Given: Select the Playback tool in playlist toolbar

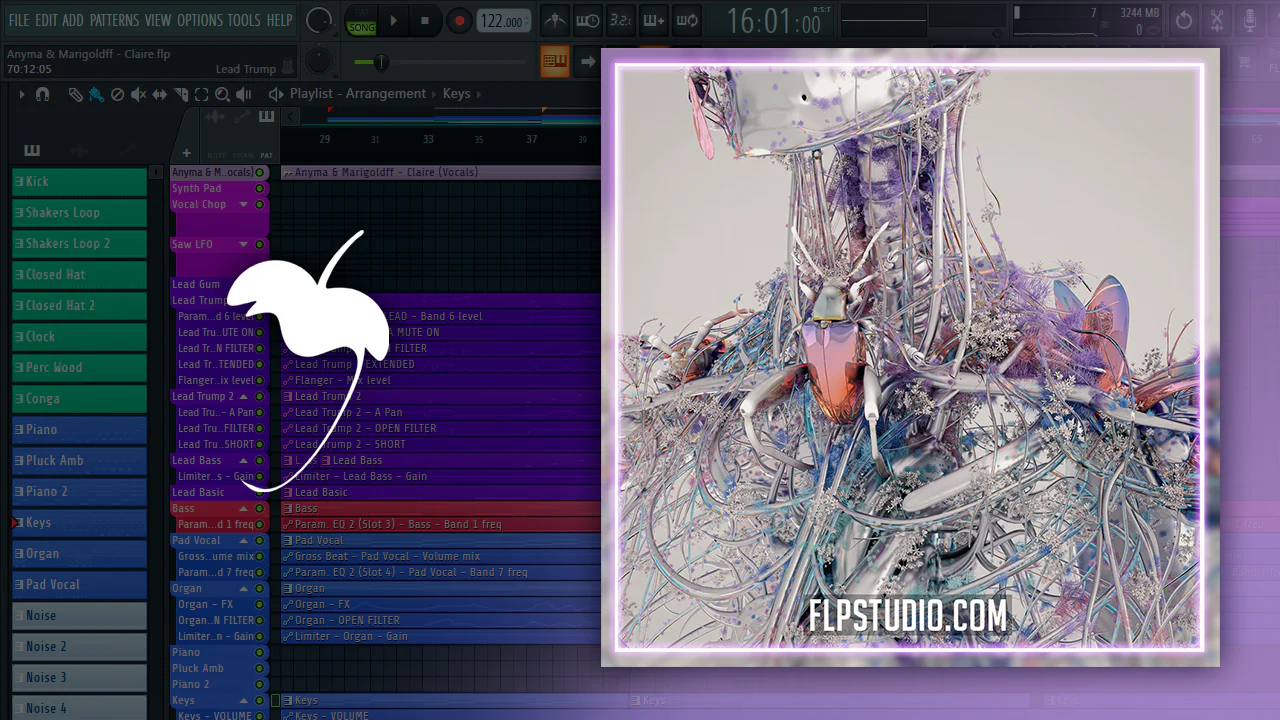Looking at the screenshot, I should [244, 94].
